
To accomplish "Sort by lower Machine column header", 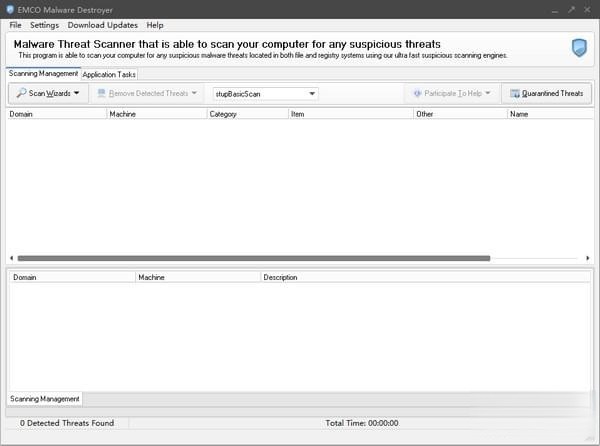I will tap(198, 277).
